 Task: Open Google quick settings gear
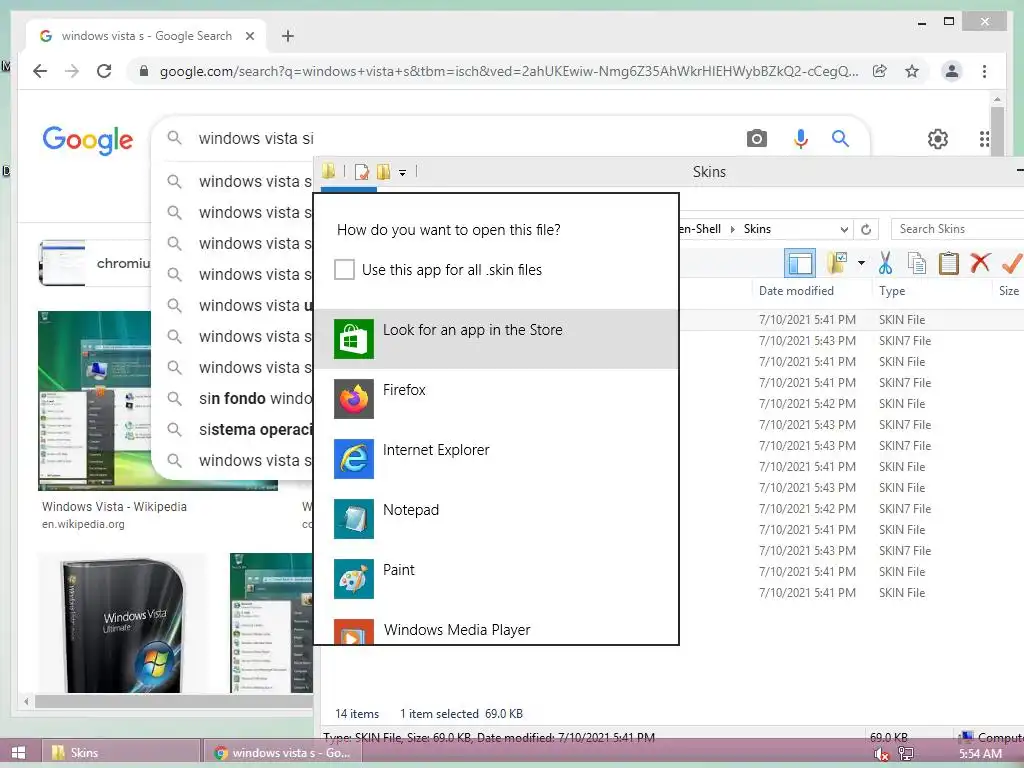pyautogui.click(x=938, y=138)
